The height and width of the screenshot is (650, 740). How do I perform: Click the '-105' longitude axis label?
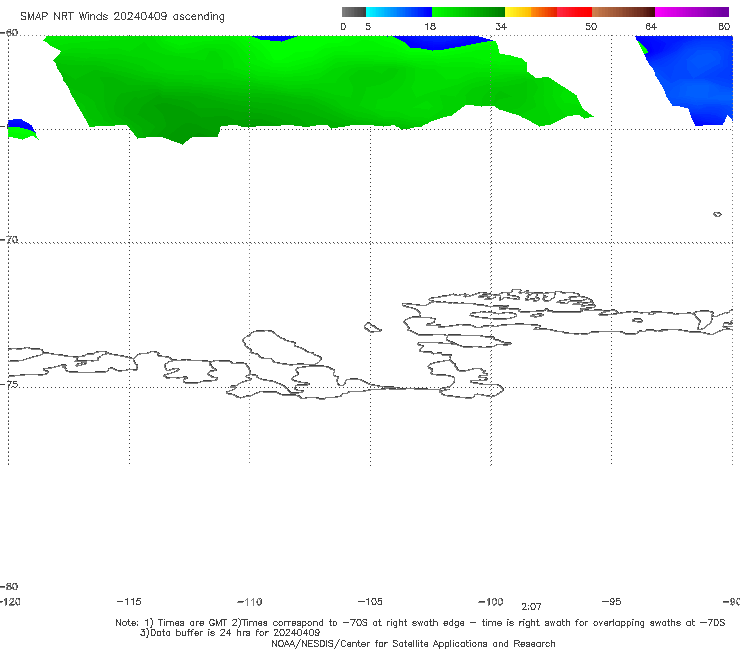(370, 601)
